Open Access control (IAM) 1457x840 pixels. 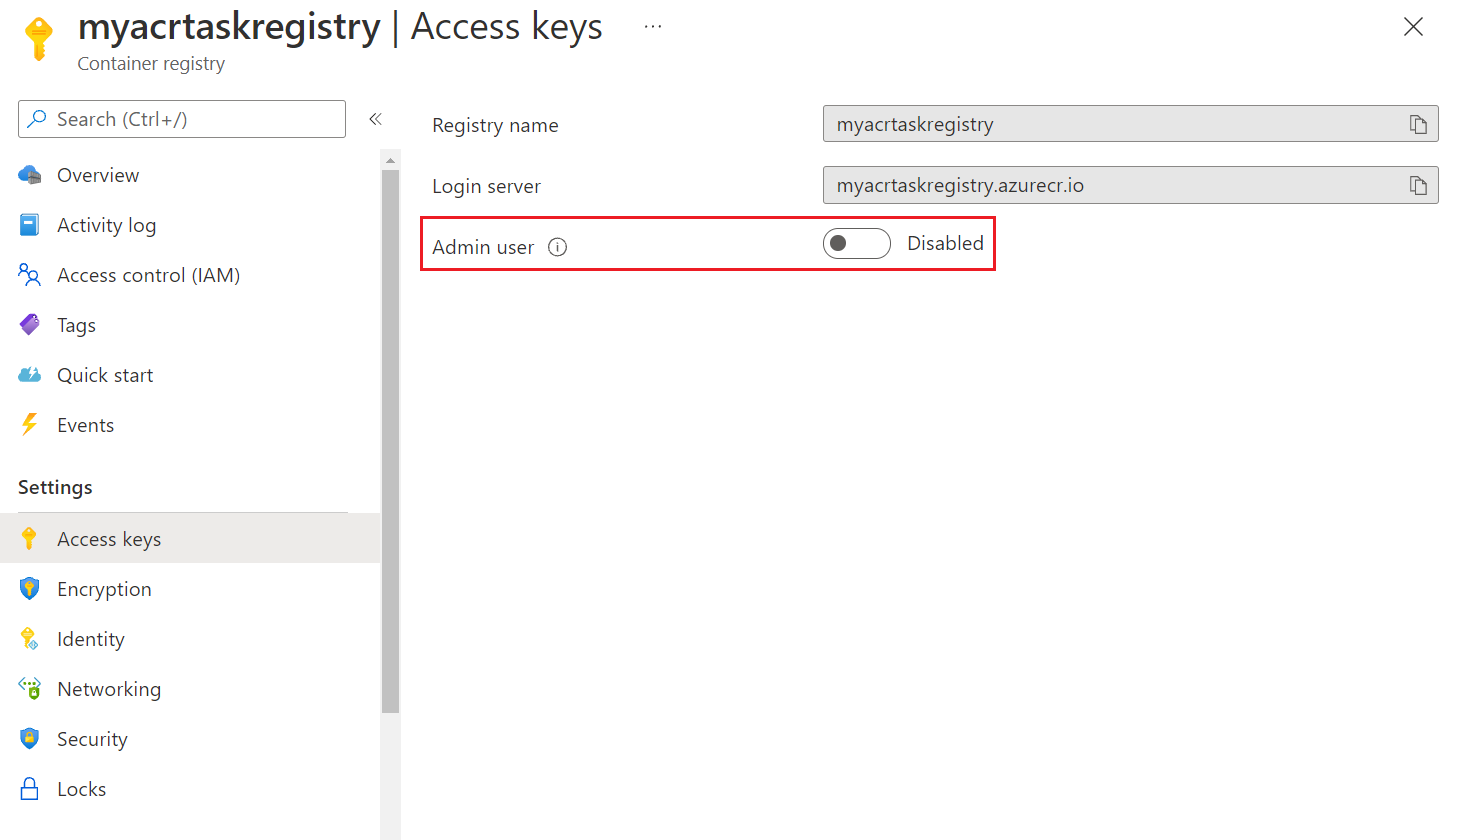click(148, 275)
